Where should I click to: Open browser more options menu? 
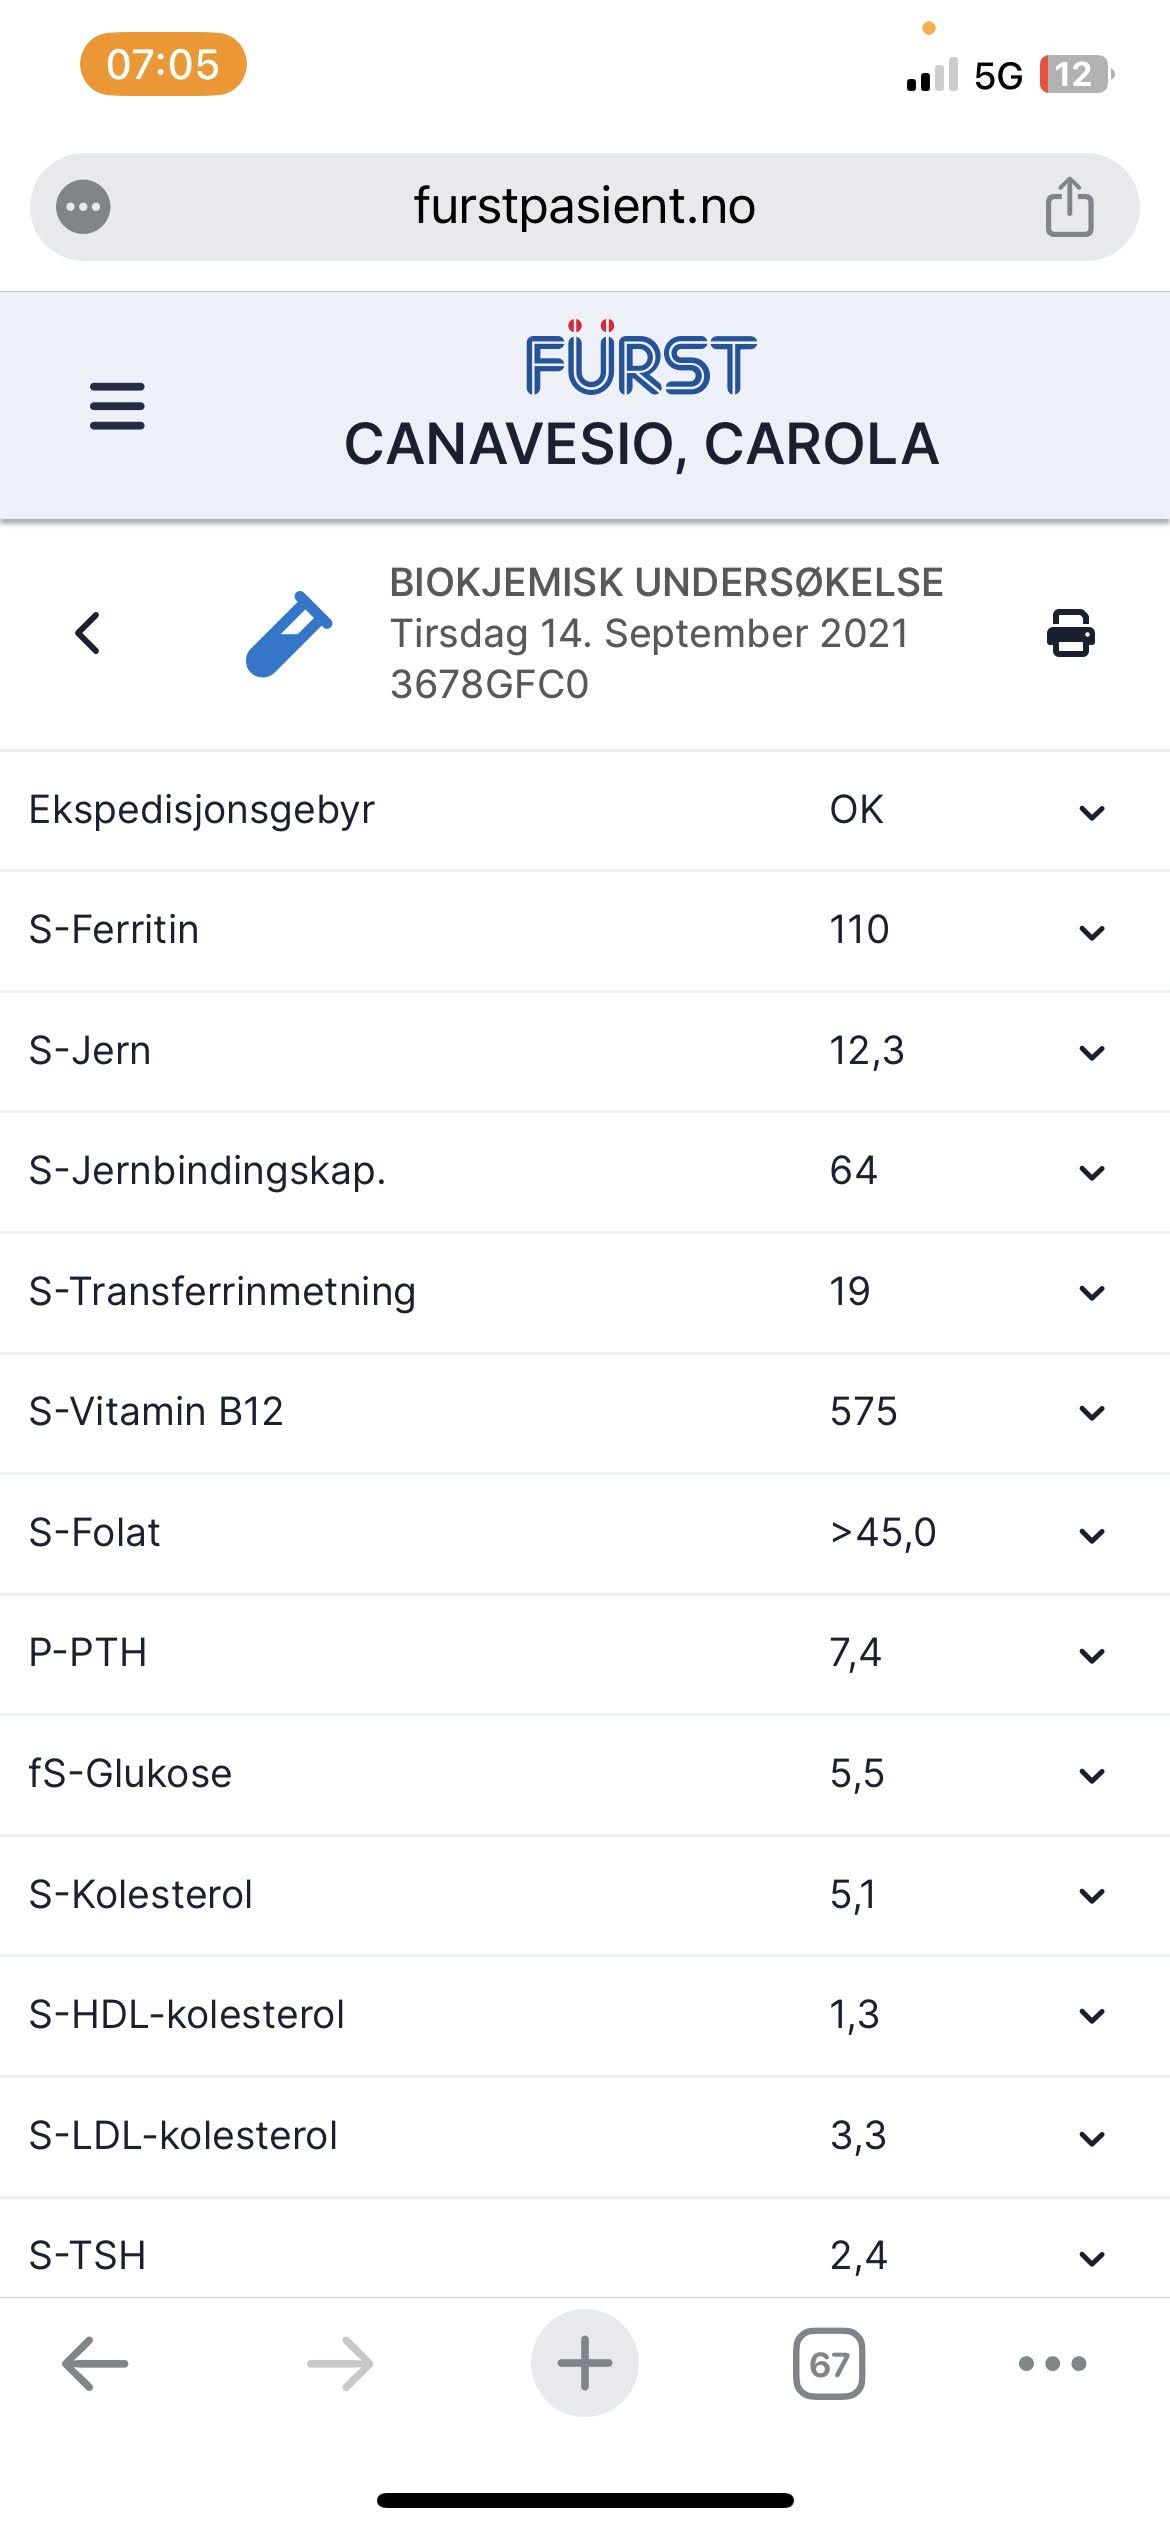tap(1052, 2364)
